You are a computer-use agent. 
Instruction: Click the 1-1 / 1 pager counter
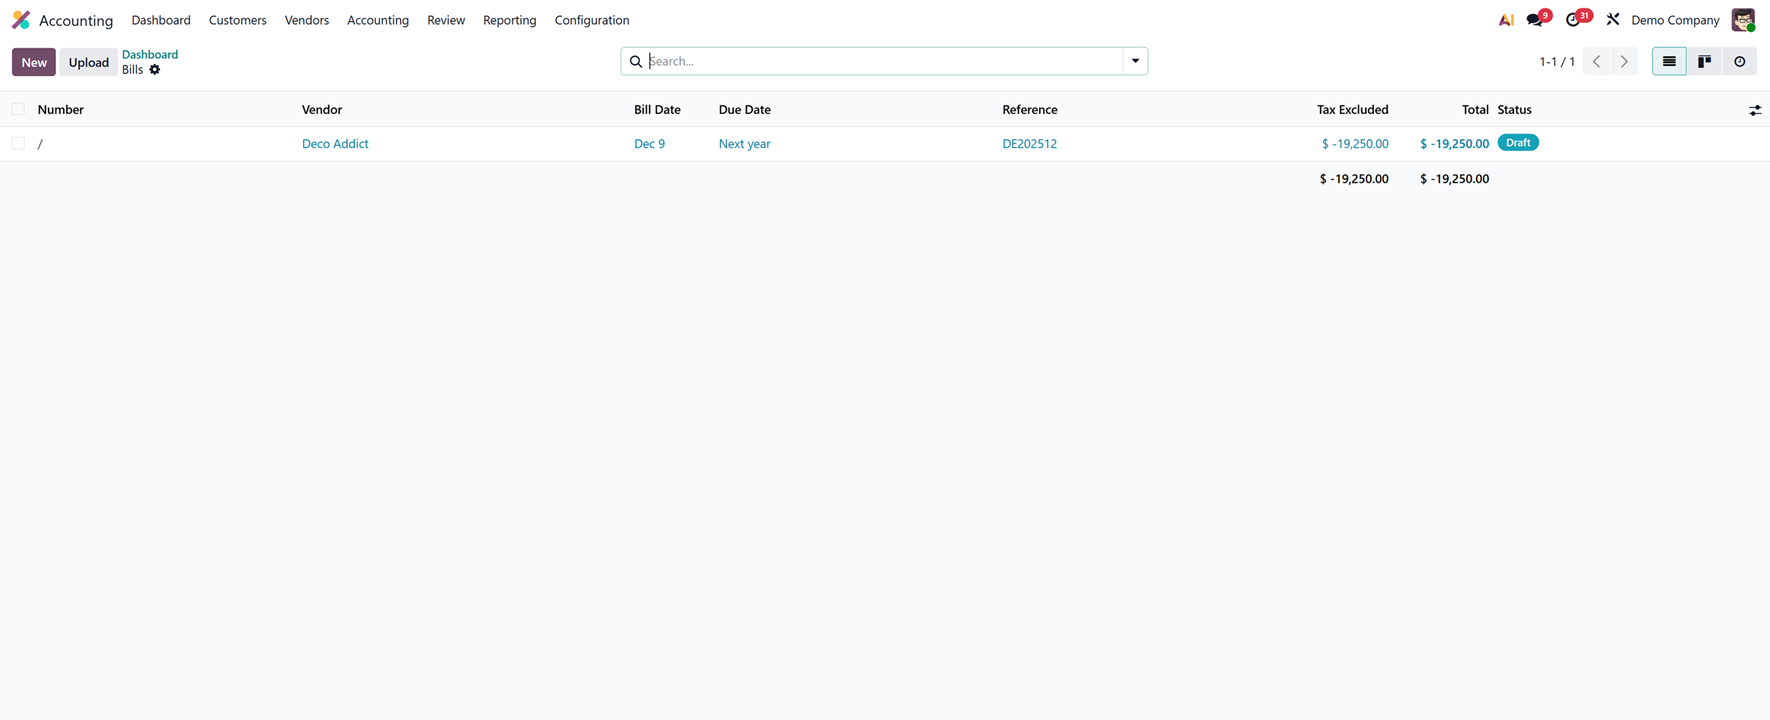(1557, 62)
